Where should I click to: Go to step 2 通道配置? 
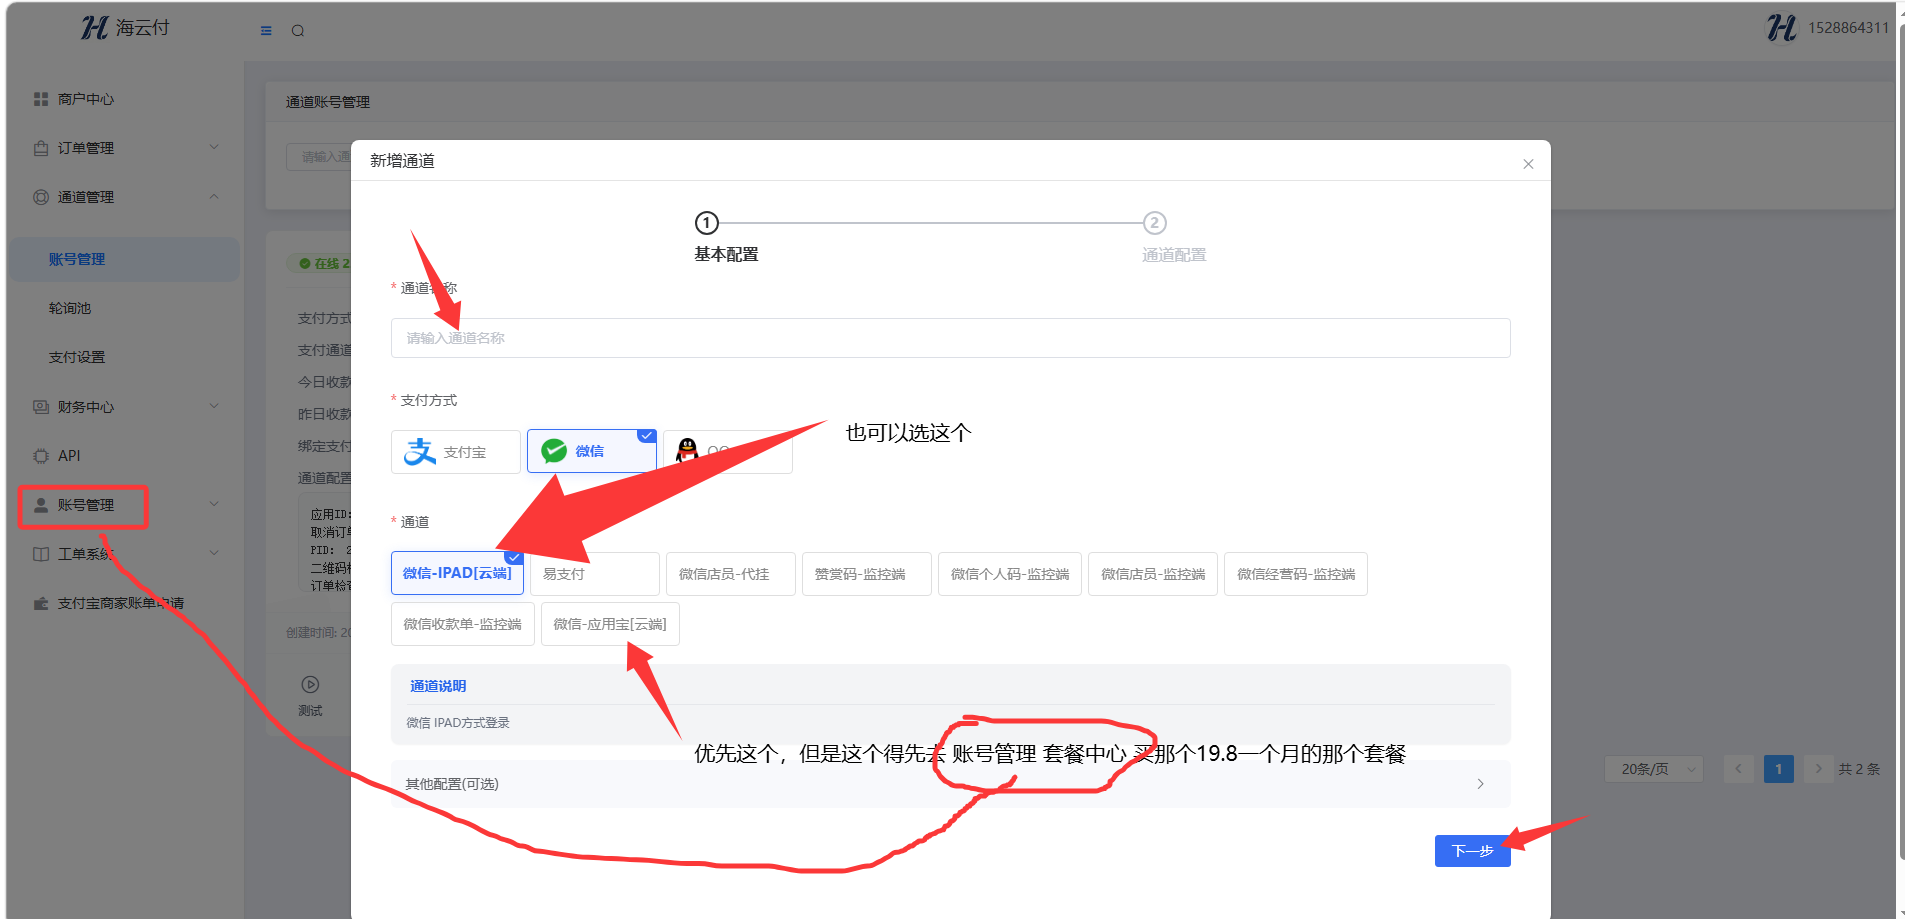tap(1173, 237)
